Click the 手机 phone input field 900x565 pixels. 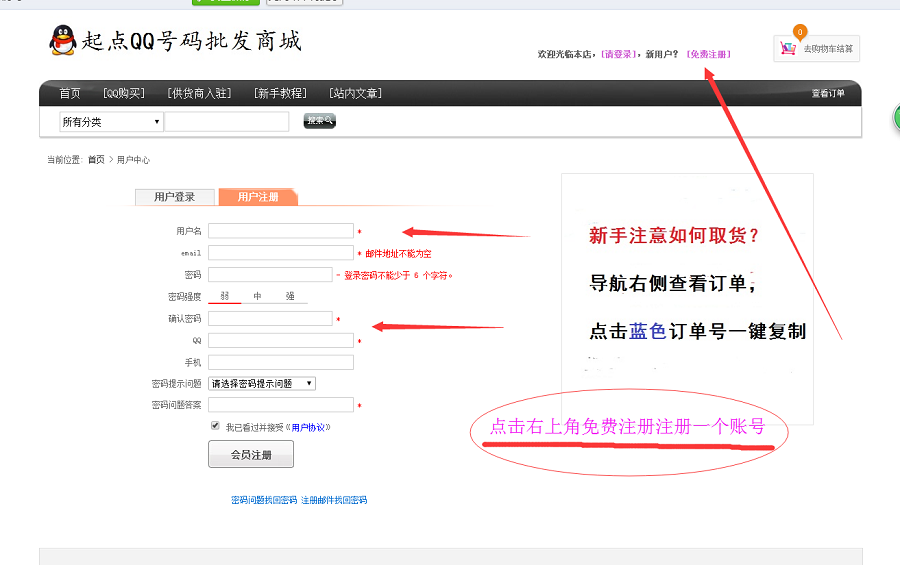click(281, 362)
